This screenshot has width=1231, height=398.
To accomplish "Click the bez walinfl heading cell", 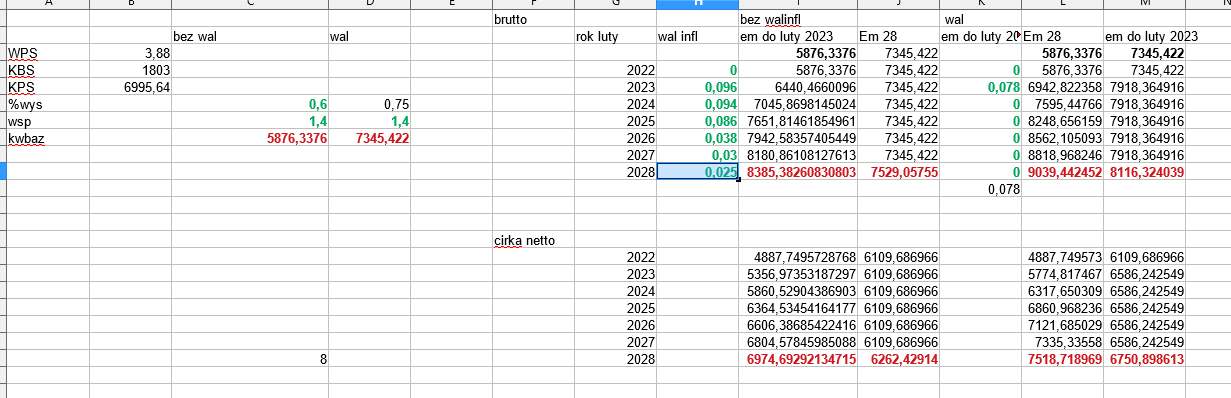I will [x=798, y=19].
